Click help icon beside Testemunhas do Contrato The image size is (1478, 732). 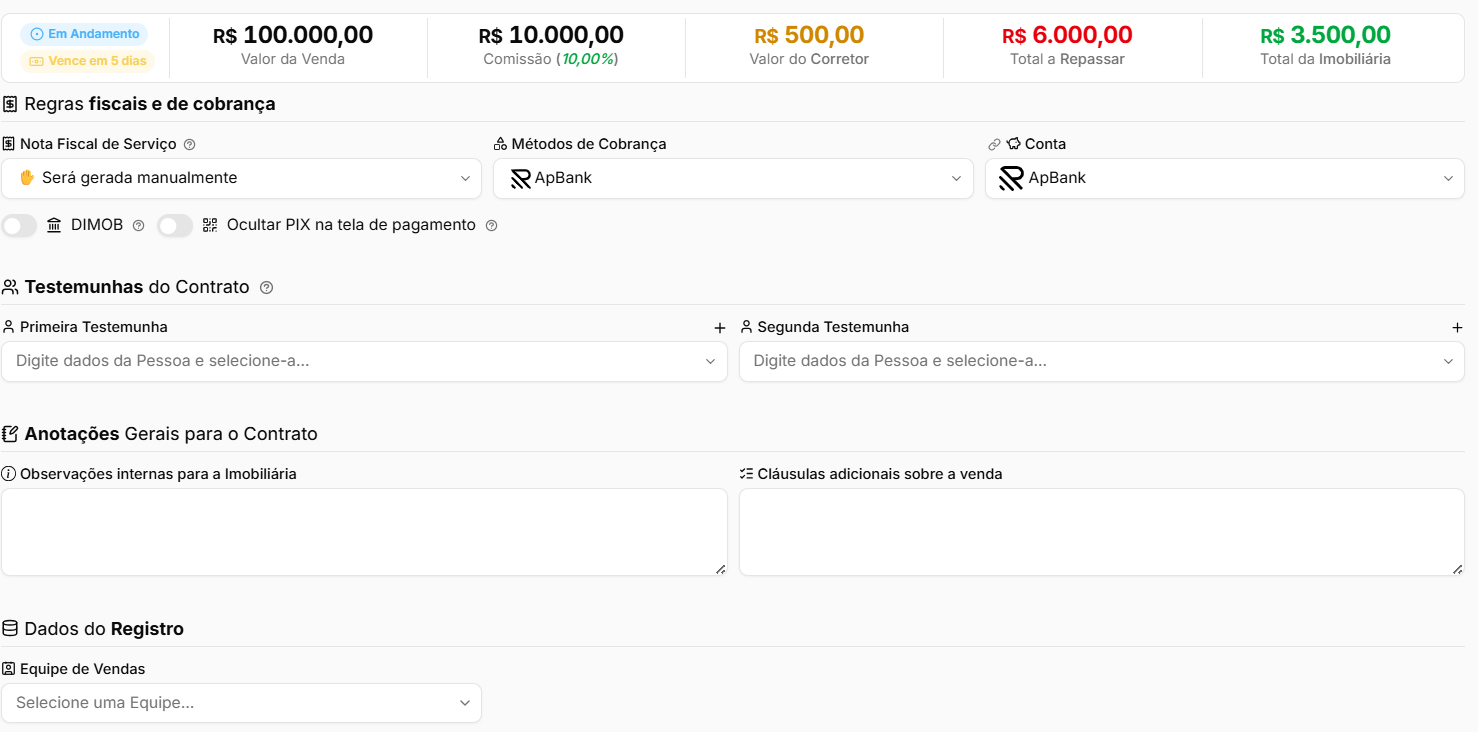pyautogui.click(x=266, y=288)
